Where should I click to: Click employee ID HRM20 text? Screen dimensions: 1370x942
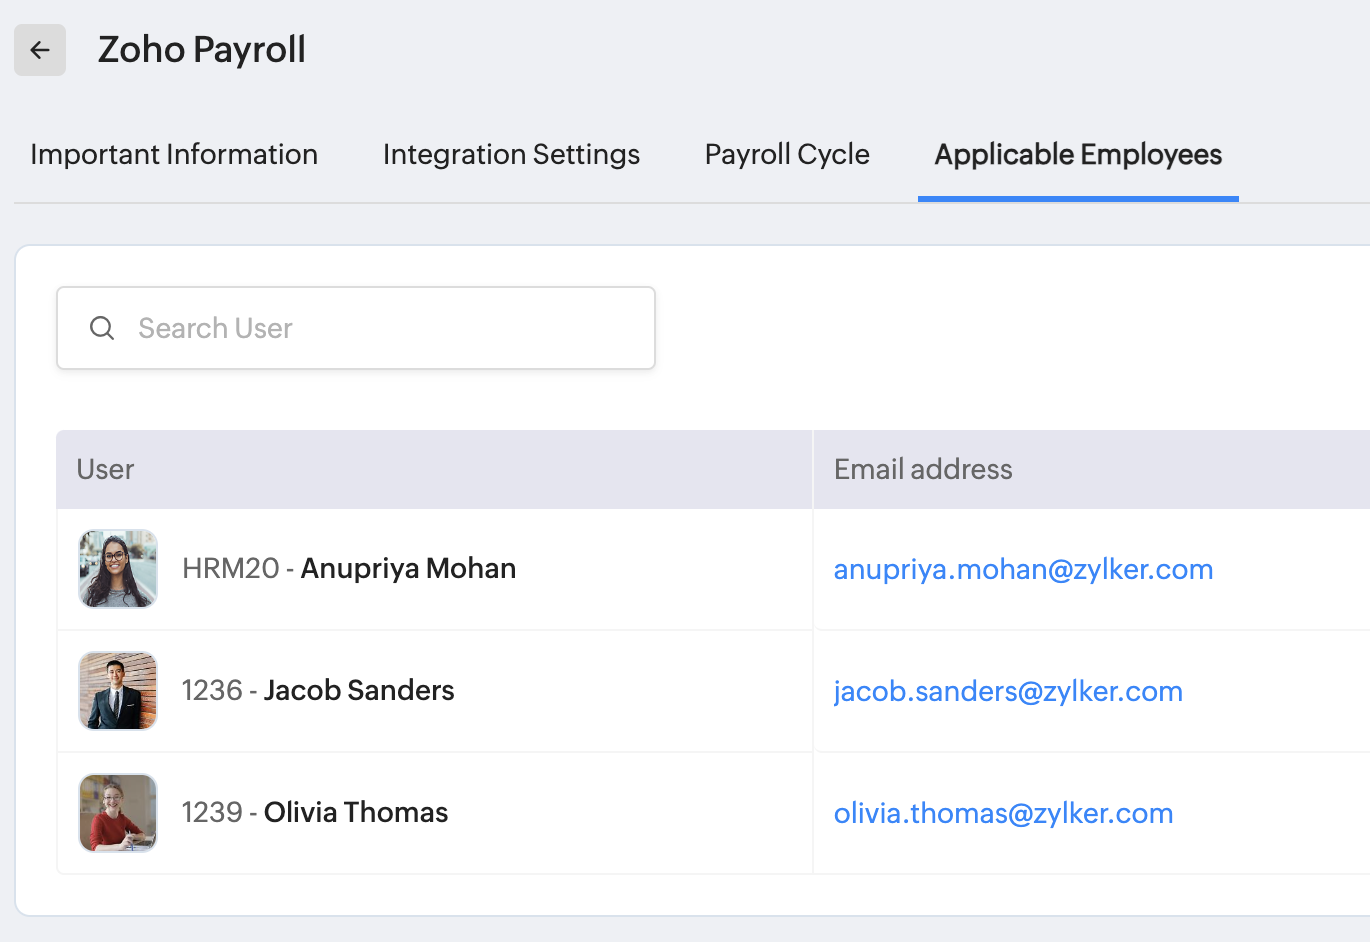click(x=230, y=569)
